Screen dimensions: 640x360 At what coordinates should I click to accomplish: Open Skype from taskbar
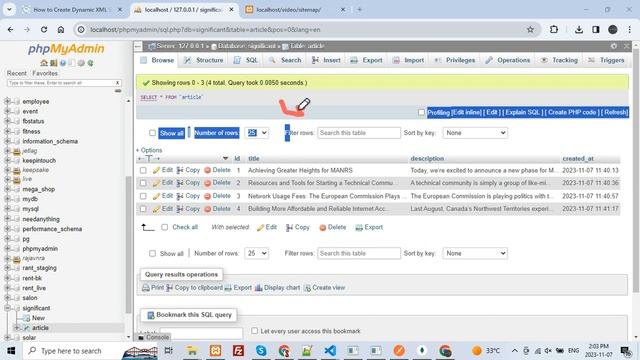pos(261,351)
